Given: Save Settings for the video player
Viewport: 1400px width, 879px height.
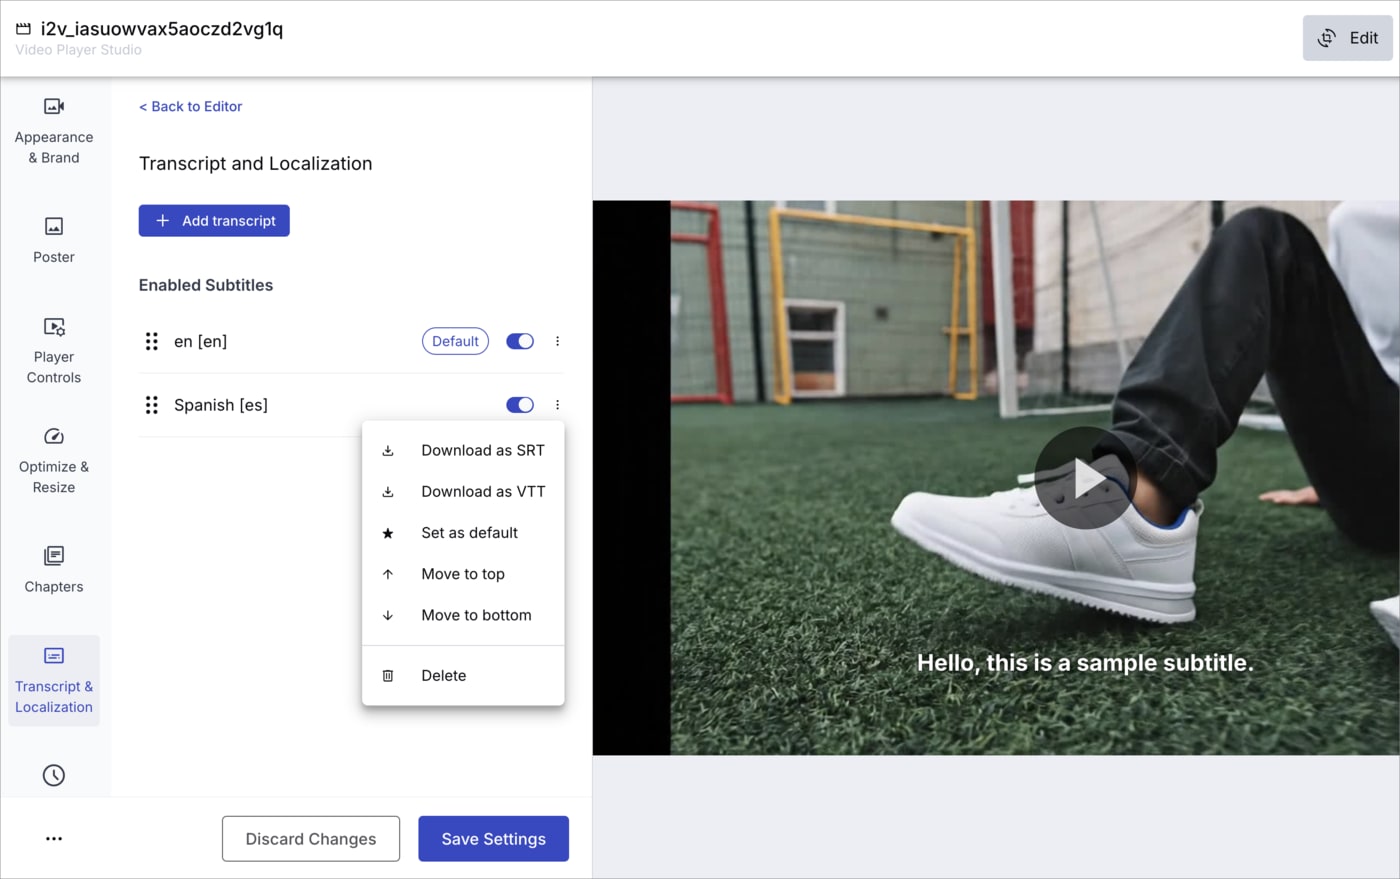Looking at the screenshot, I should (493, 838).
